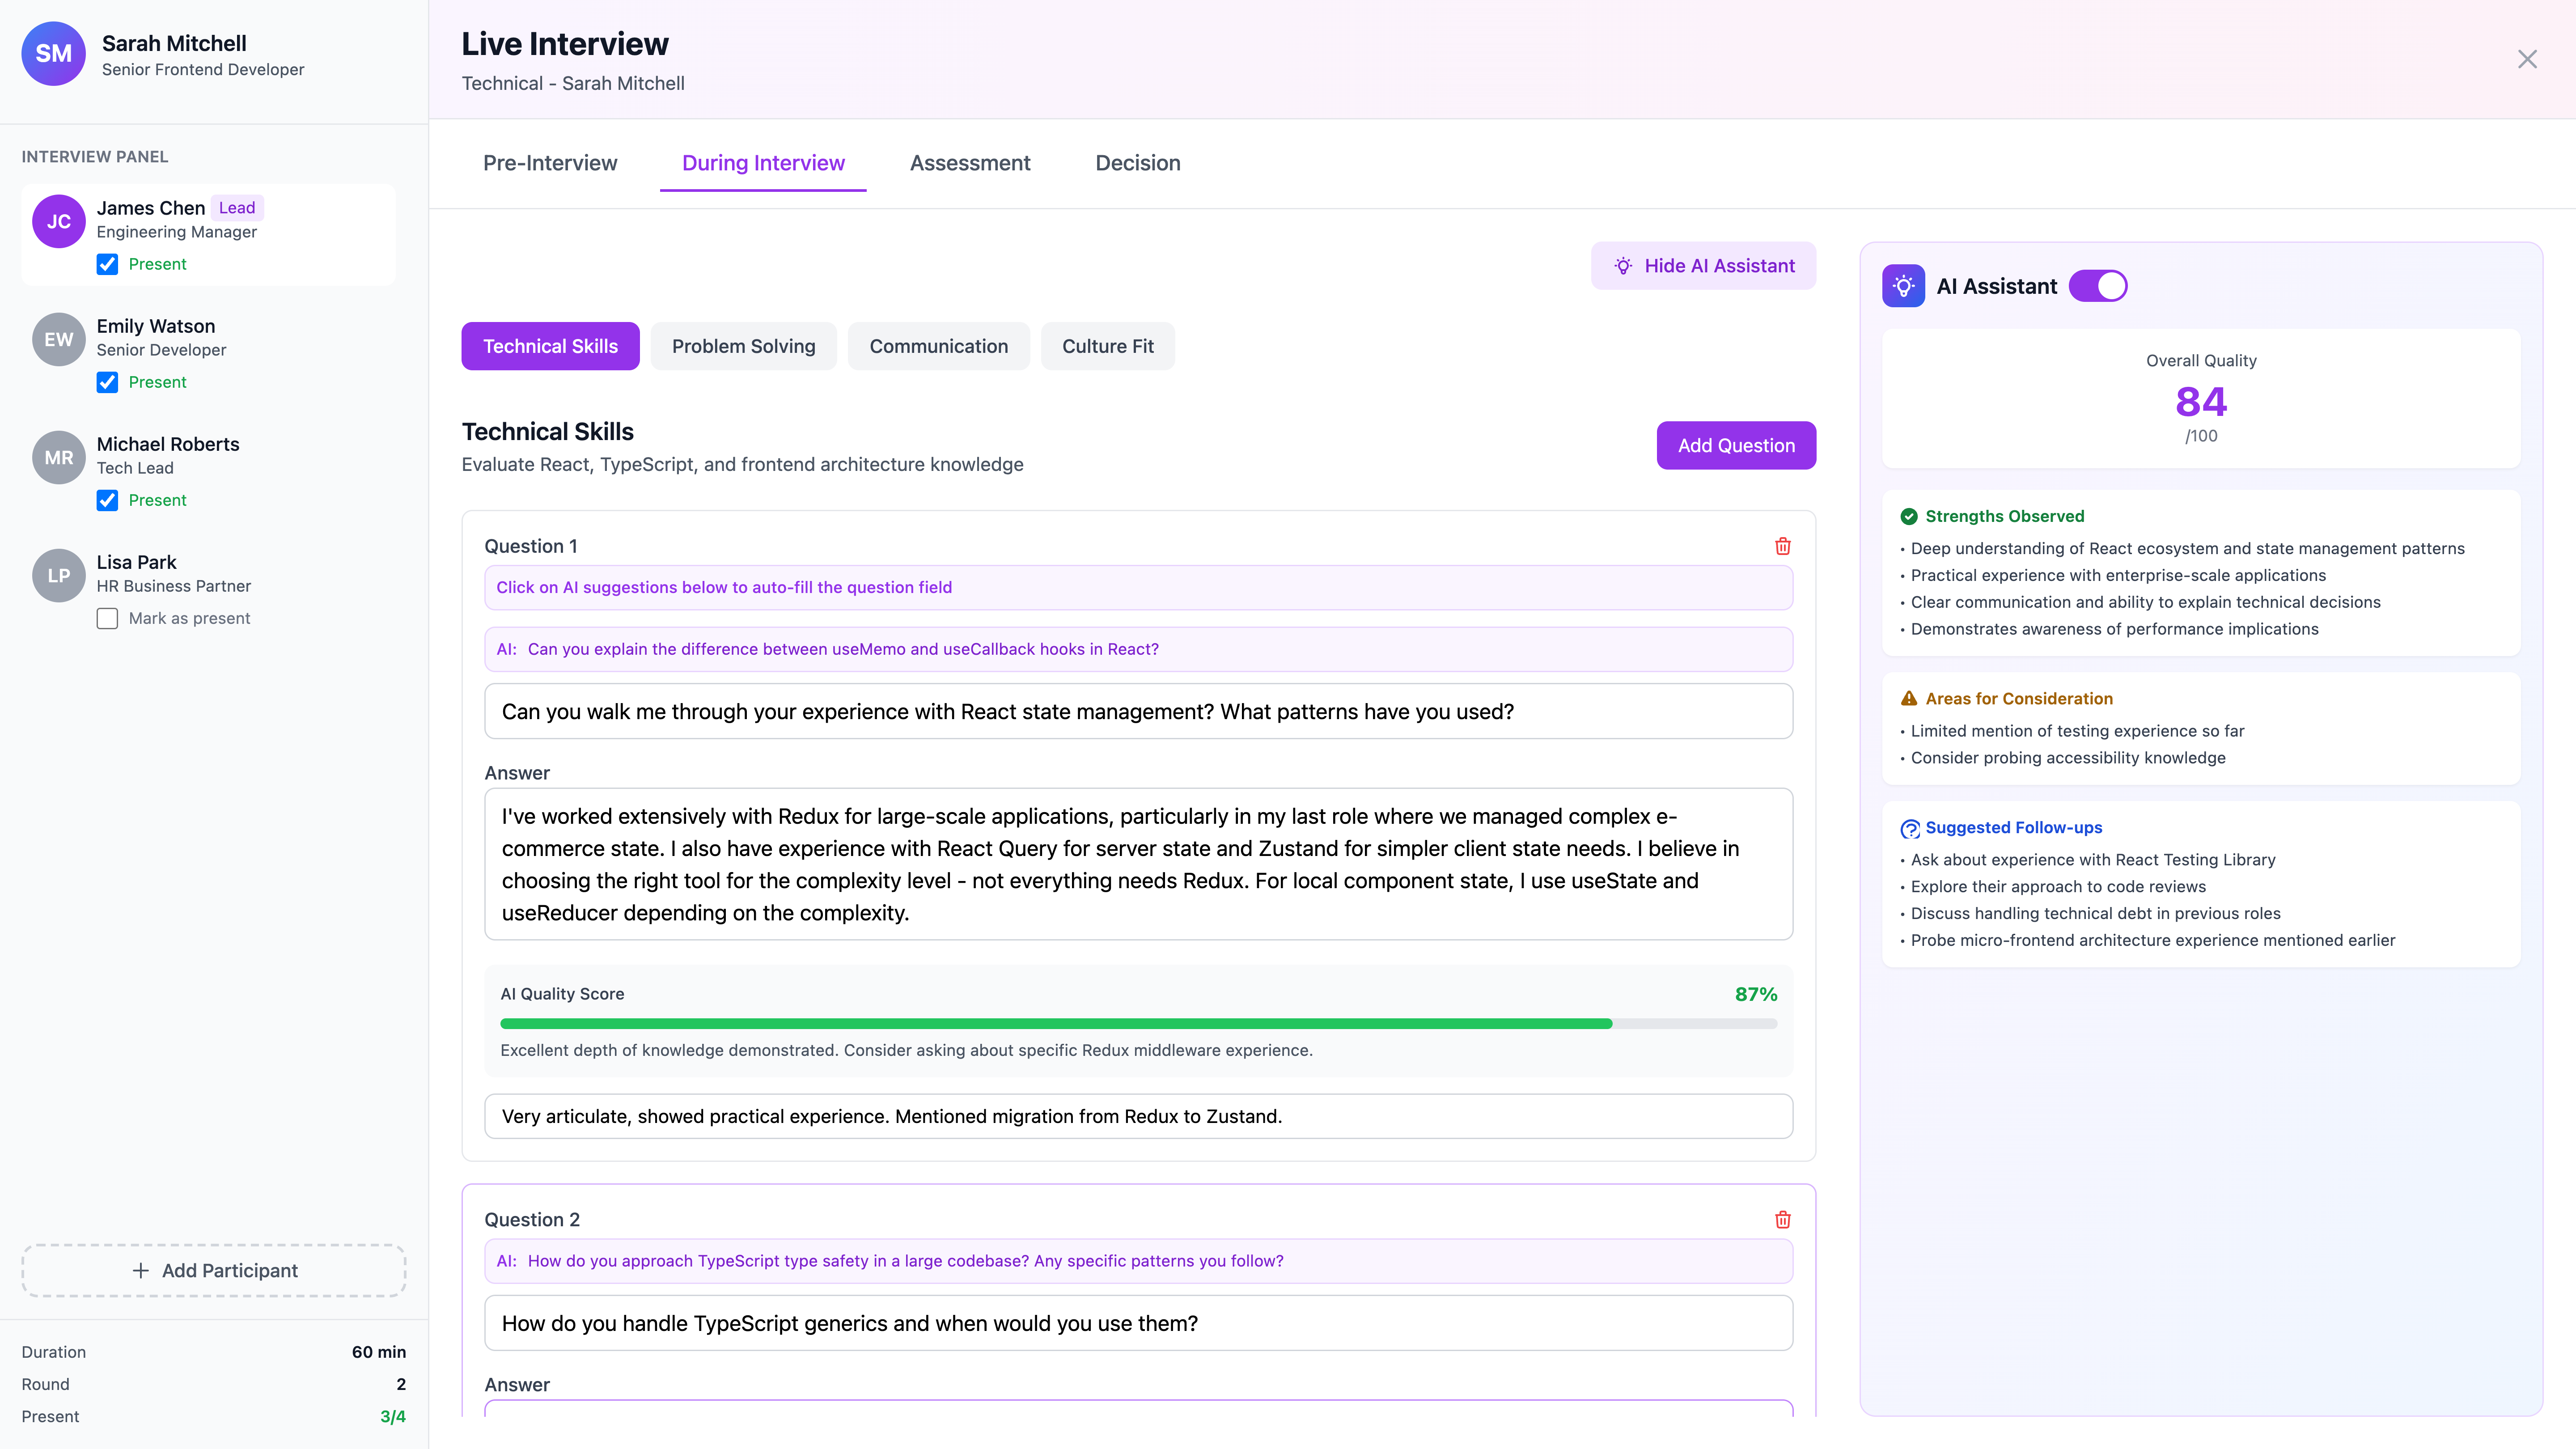Click 'Practical experience with enterprise-scale applications'

[x=2118, y=575]
